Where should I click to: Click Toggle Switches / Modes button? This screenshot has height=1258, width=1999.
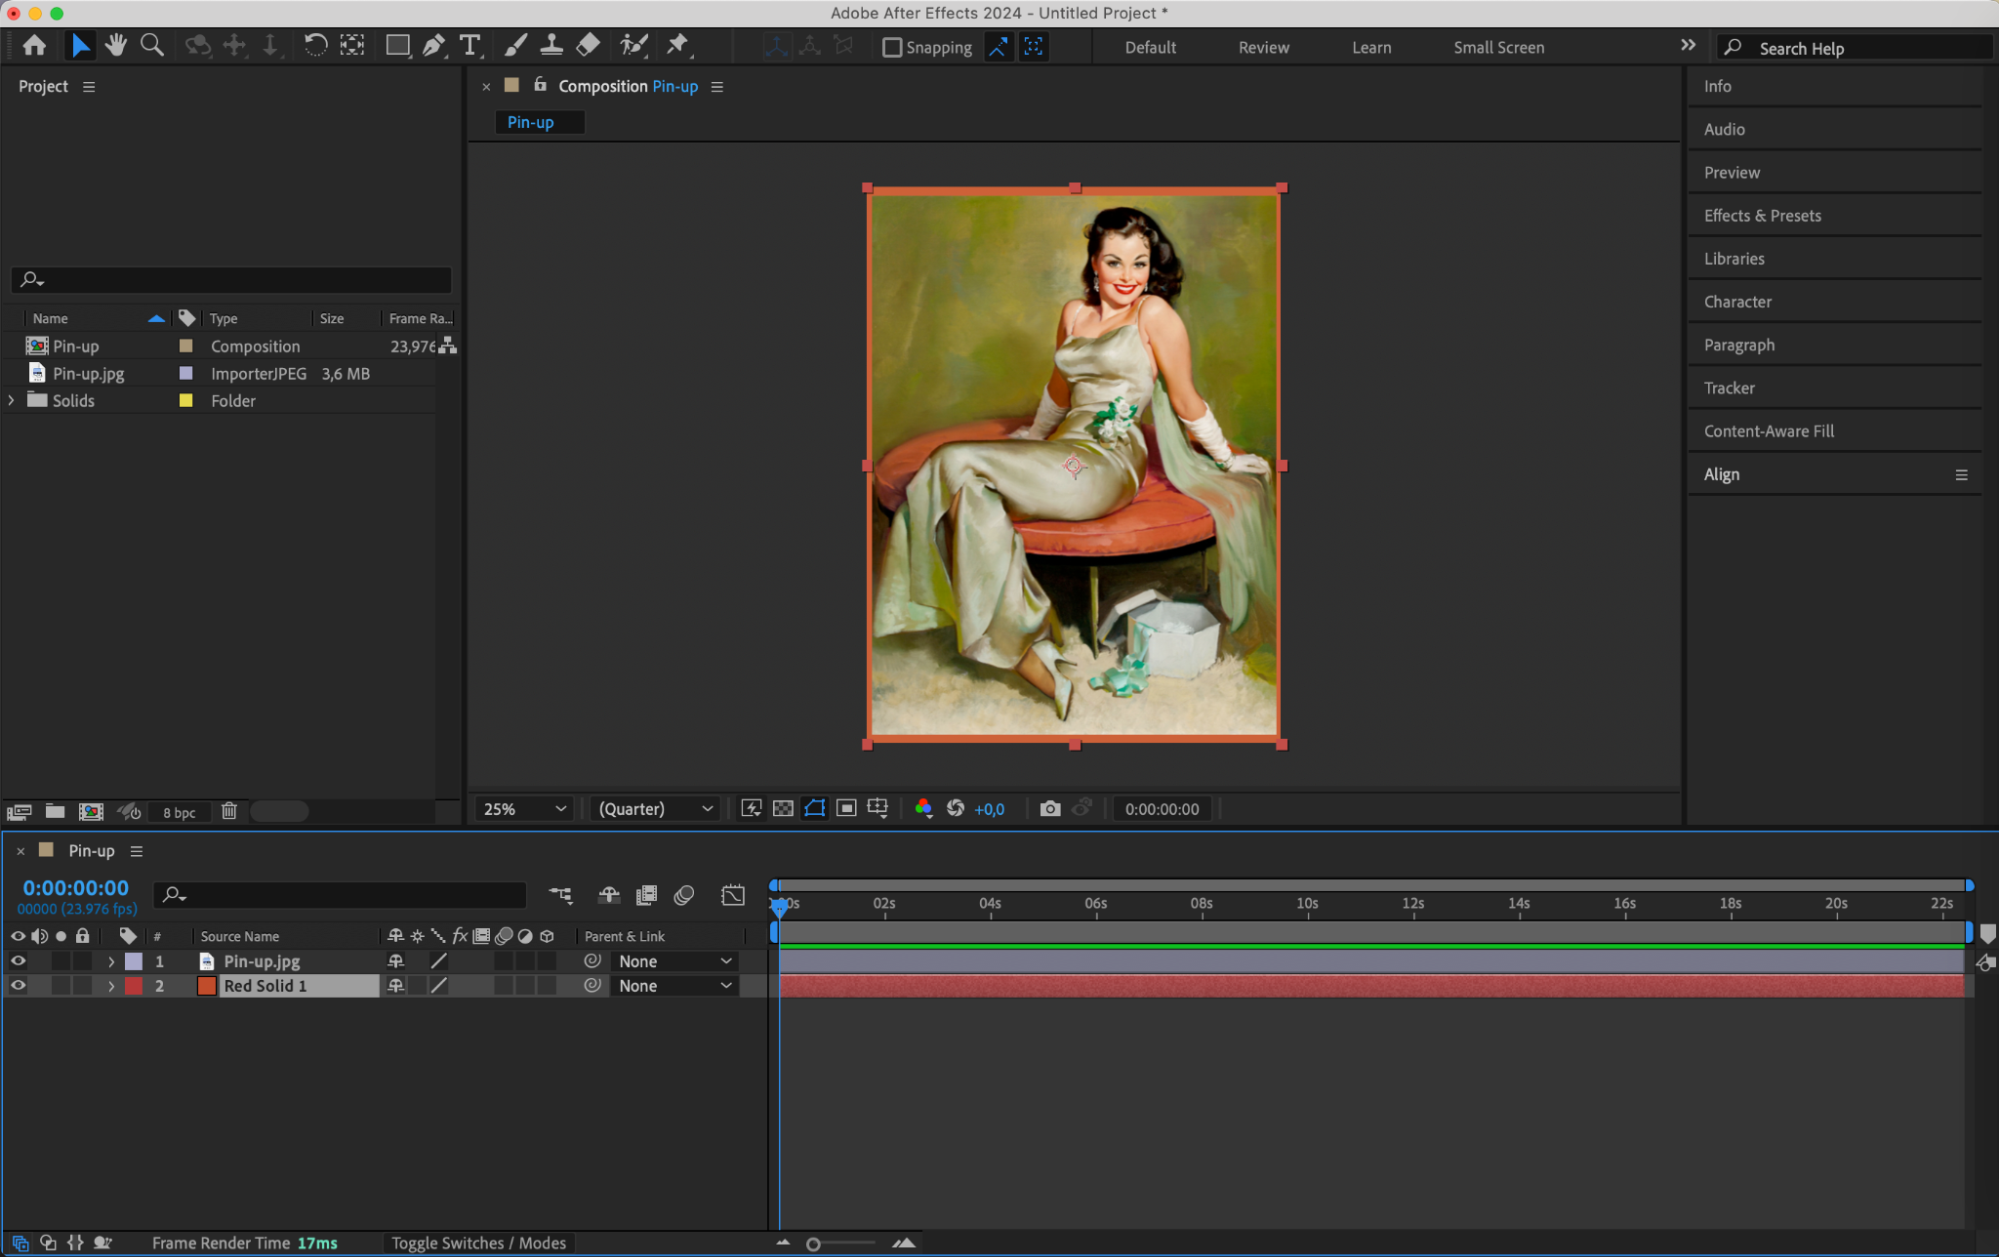tap(478, 1243)
